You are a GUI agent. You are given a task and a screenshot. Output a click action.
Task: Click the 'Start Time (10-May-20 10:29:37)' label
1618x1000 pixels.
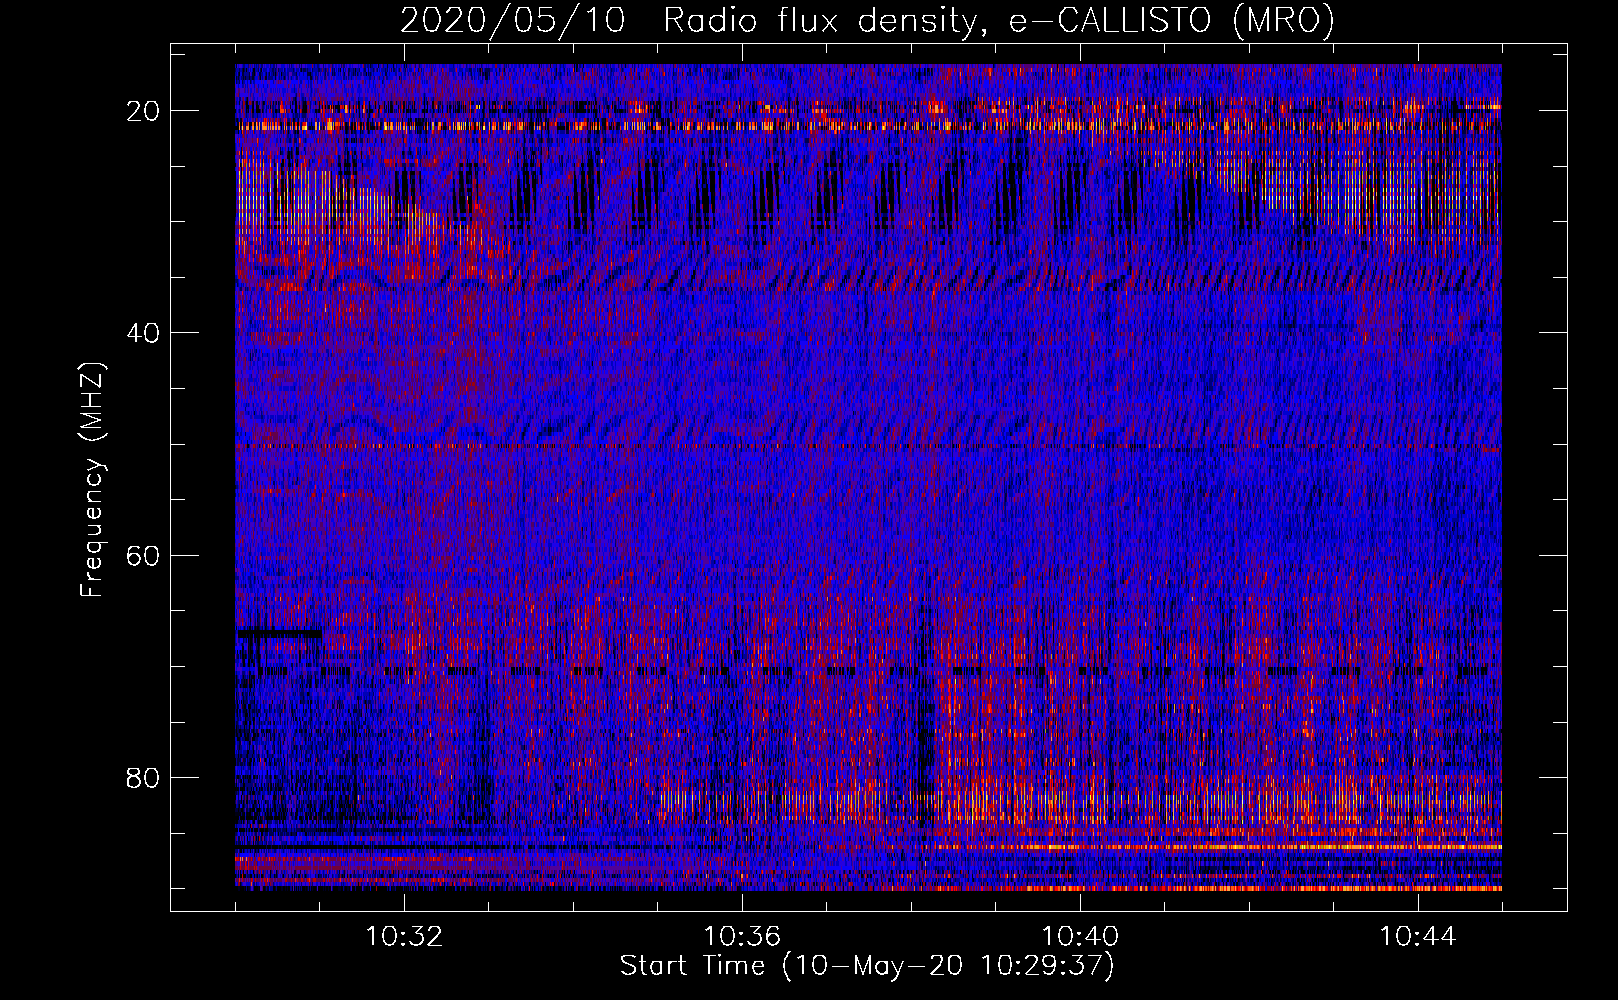coord(867,966)
